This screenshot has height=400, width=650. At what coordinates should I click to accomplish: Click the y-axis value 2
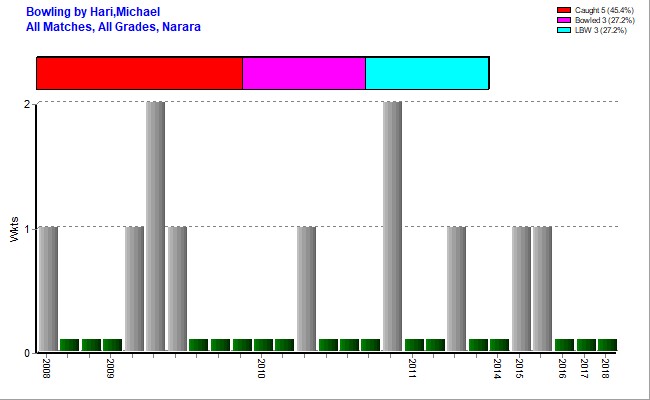click(27, 104)
